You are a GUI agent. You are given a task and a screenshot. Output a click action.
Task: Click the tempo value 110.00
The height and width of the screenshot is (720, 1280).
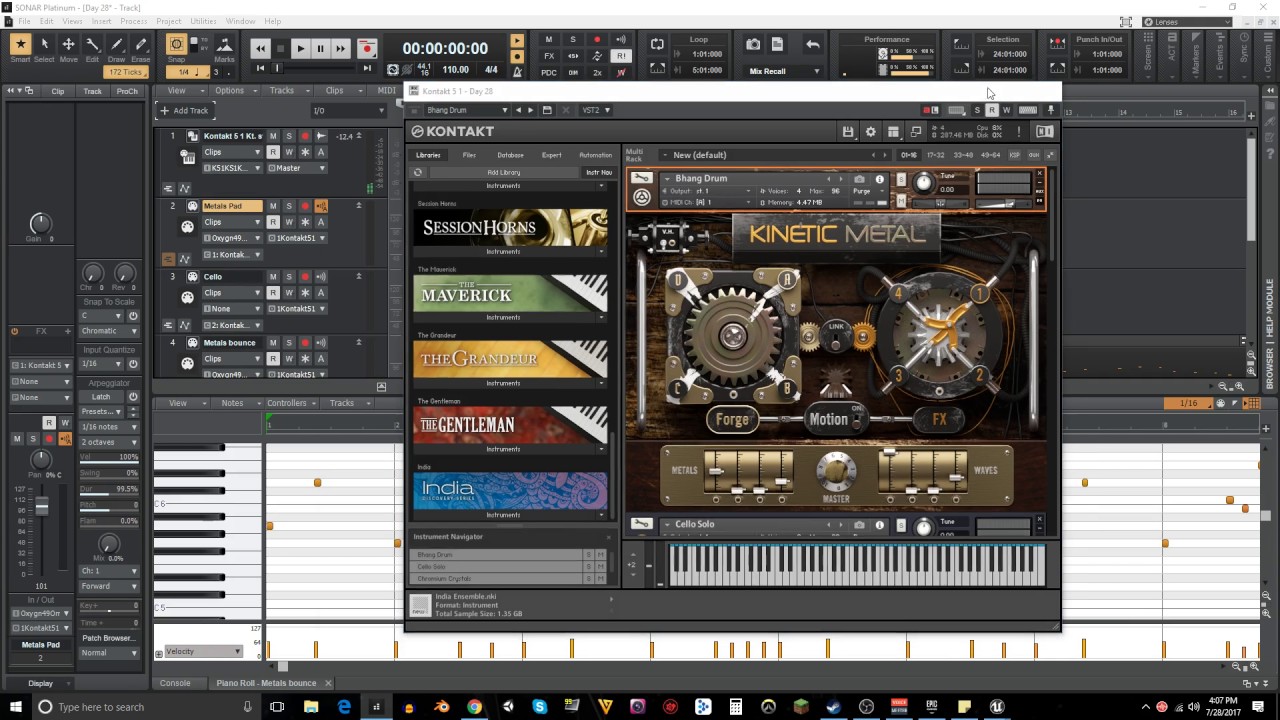coord(455,70)
